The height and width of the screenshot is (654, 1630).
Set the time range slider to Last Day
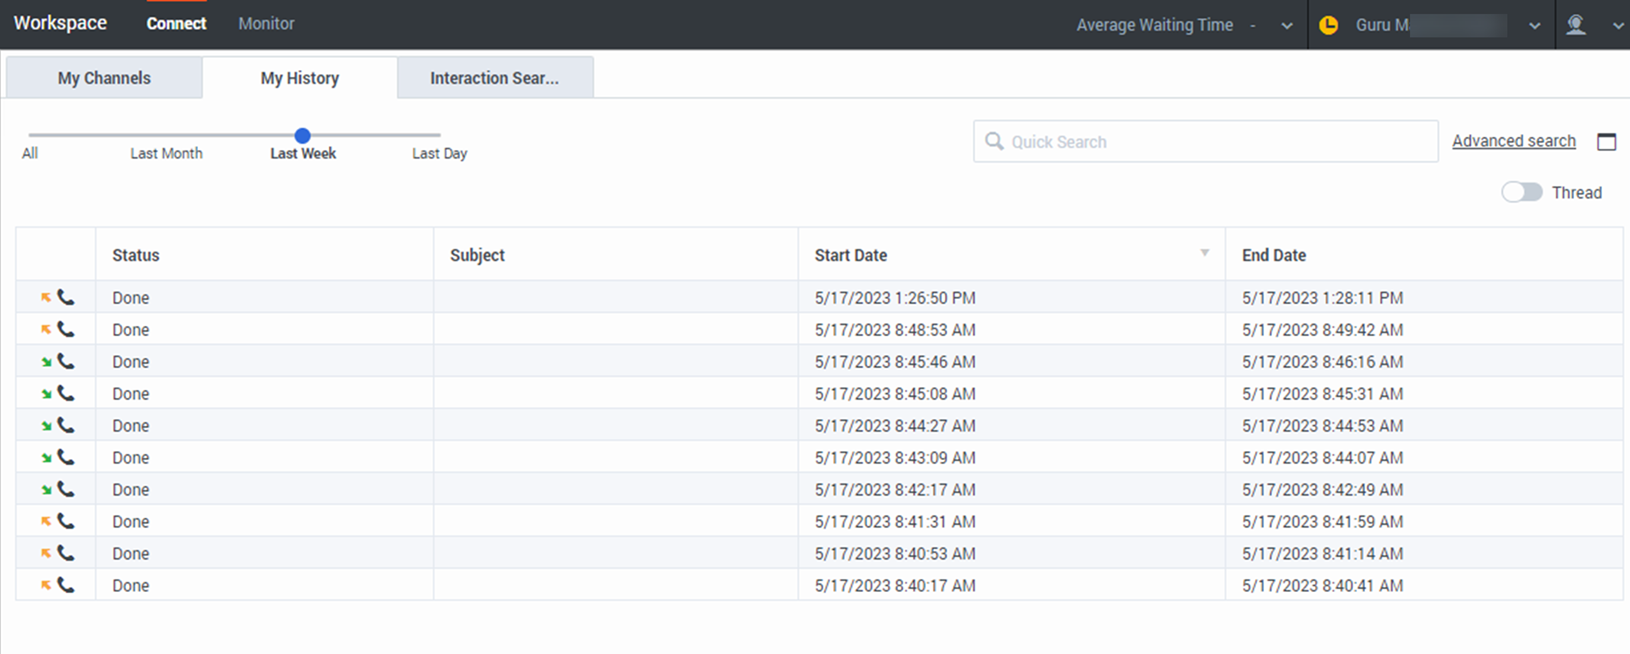click(x=439, y=135)
